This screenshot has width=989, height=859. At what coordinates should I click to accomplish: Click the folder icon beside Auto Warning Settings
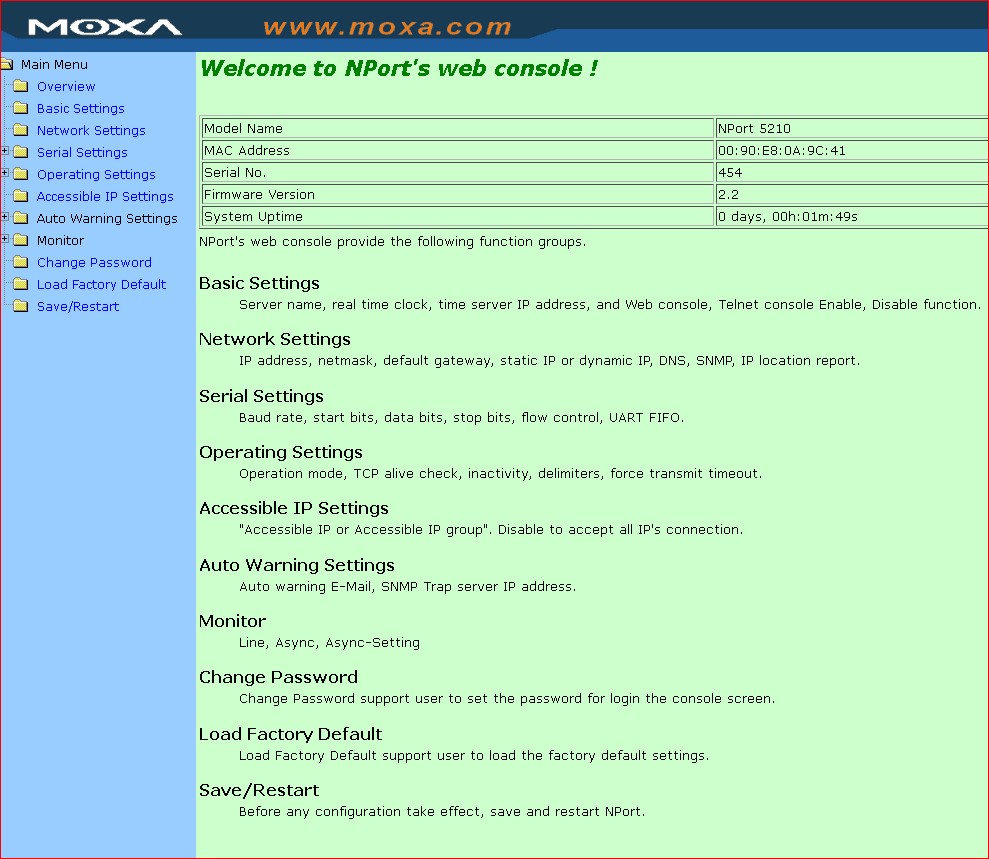tap(21, 218)
